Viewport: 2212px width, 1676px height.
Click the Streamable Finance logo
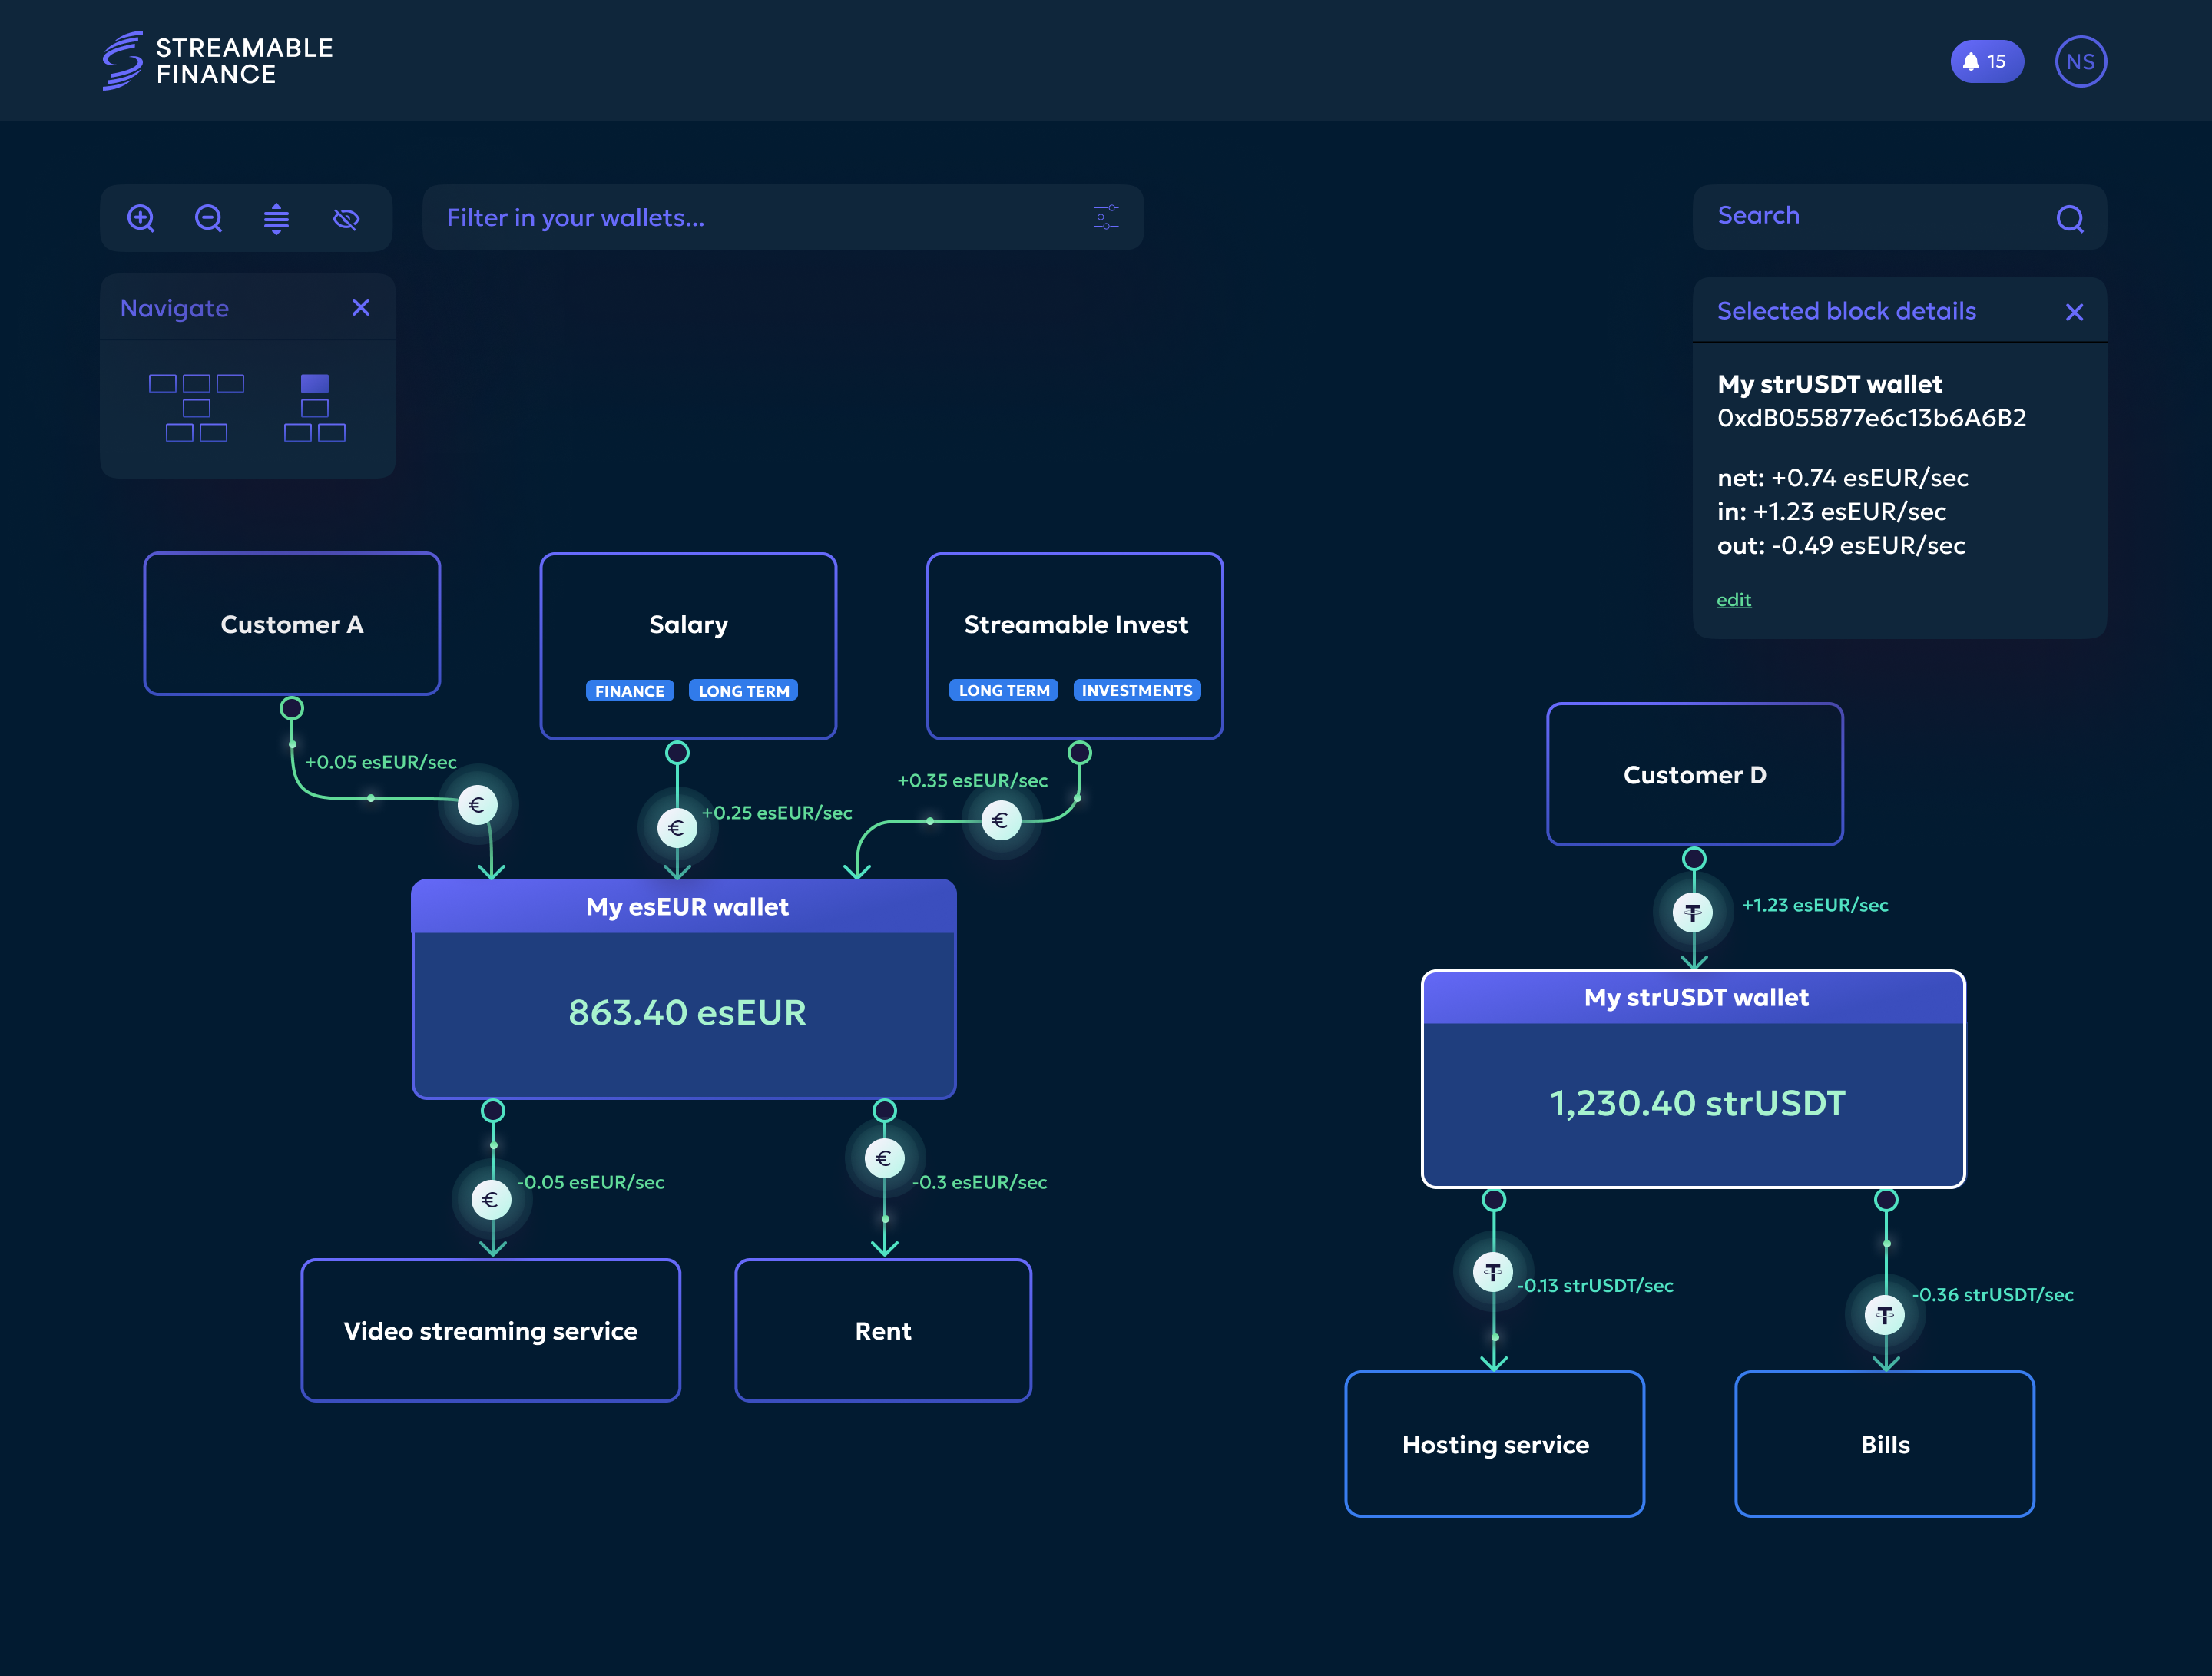(x=217, y=61)
